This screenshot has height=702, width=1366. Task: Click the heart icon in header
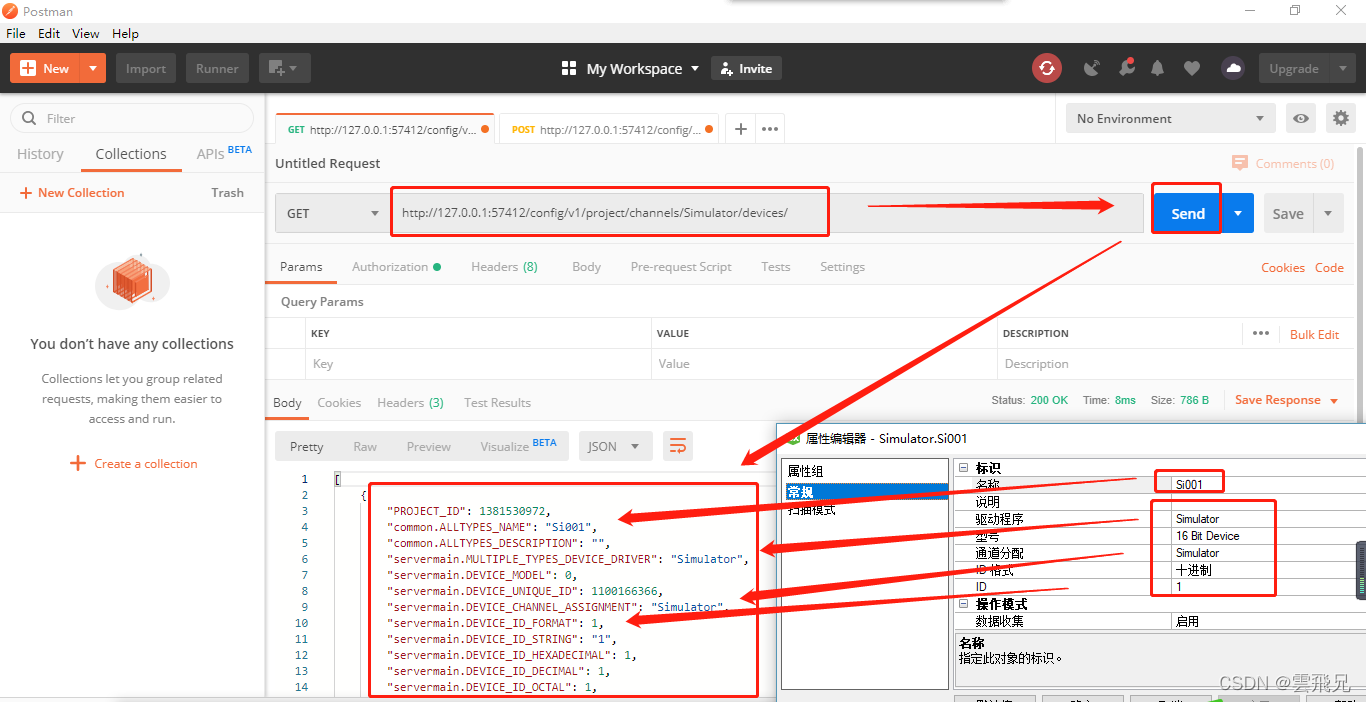coord(1192,68)
